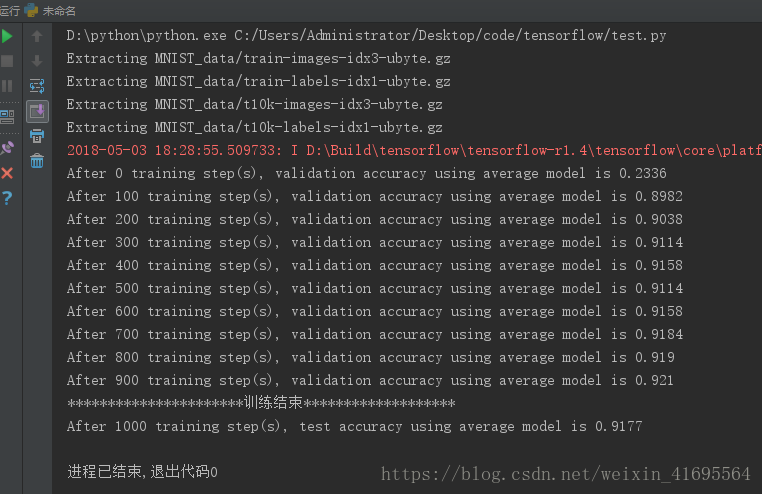Click the gray Stop process square icon

(7, 61)
